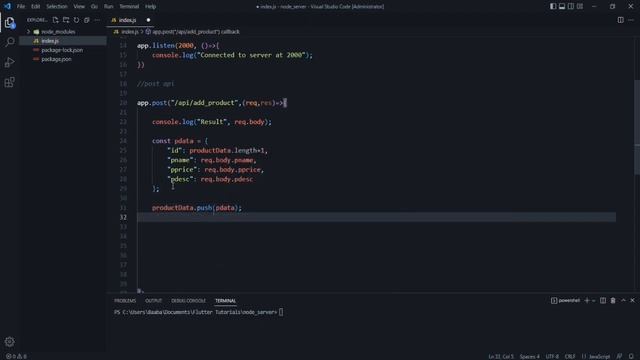Screen dimensions: 640x360
Task: Click the VS Code logo in title bar
Action: (x=7, y=6)
